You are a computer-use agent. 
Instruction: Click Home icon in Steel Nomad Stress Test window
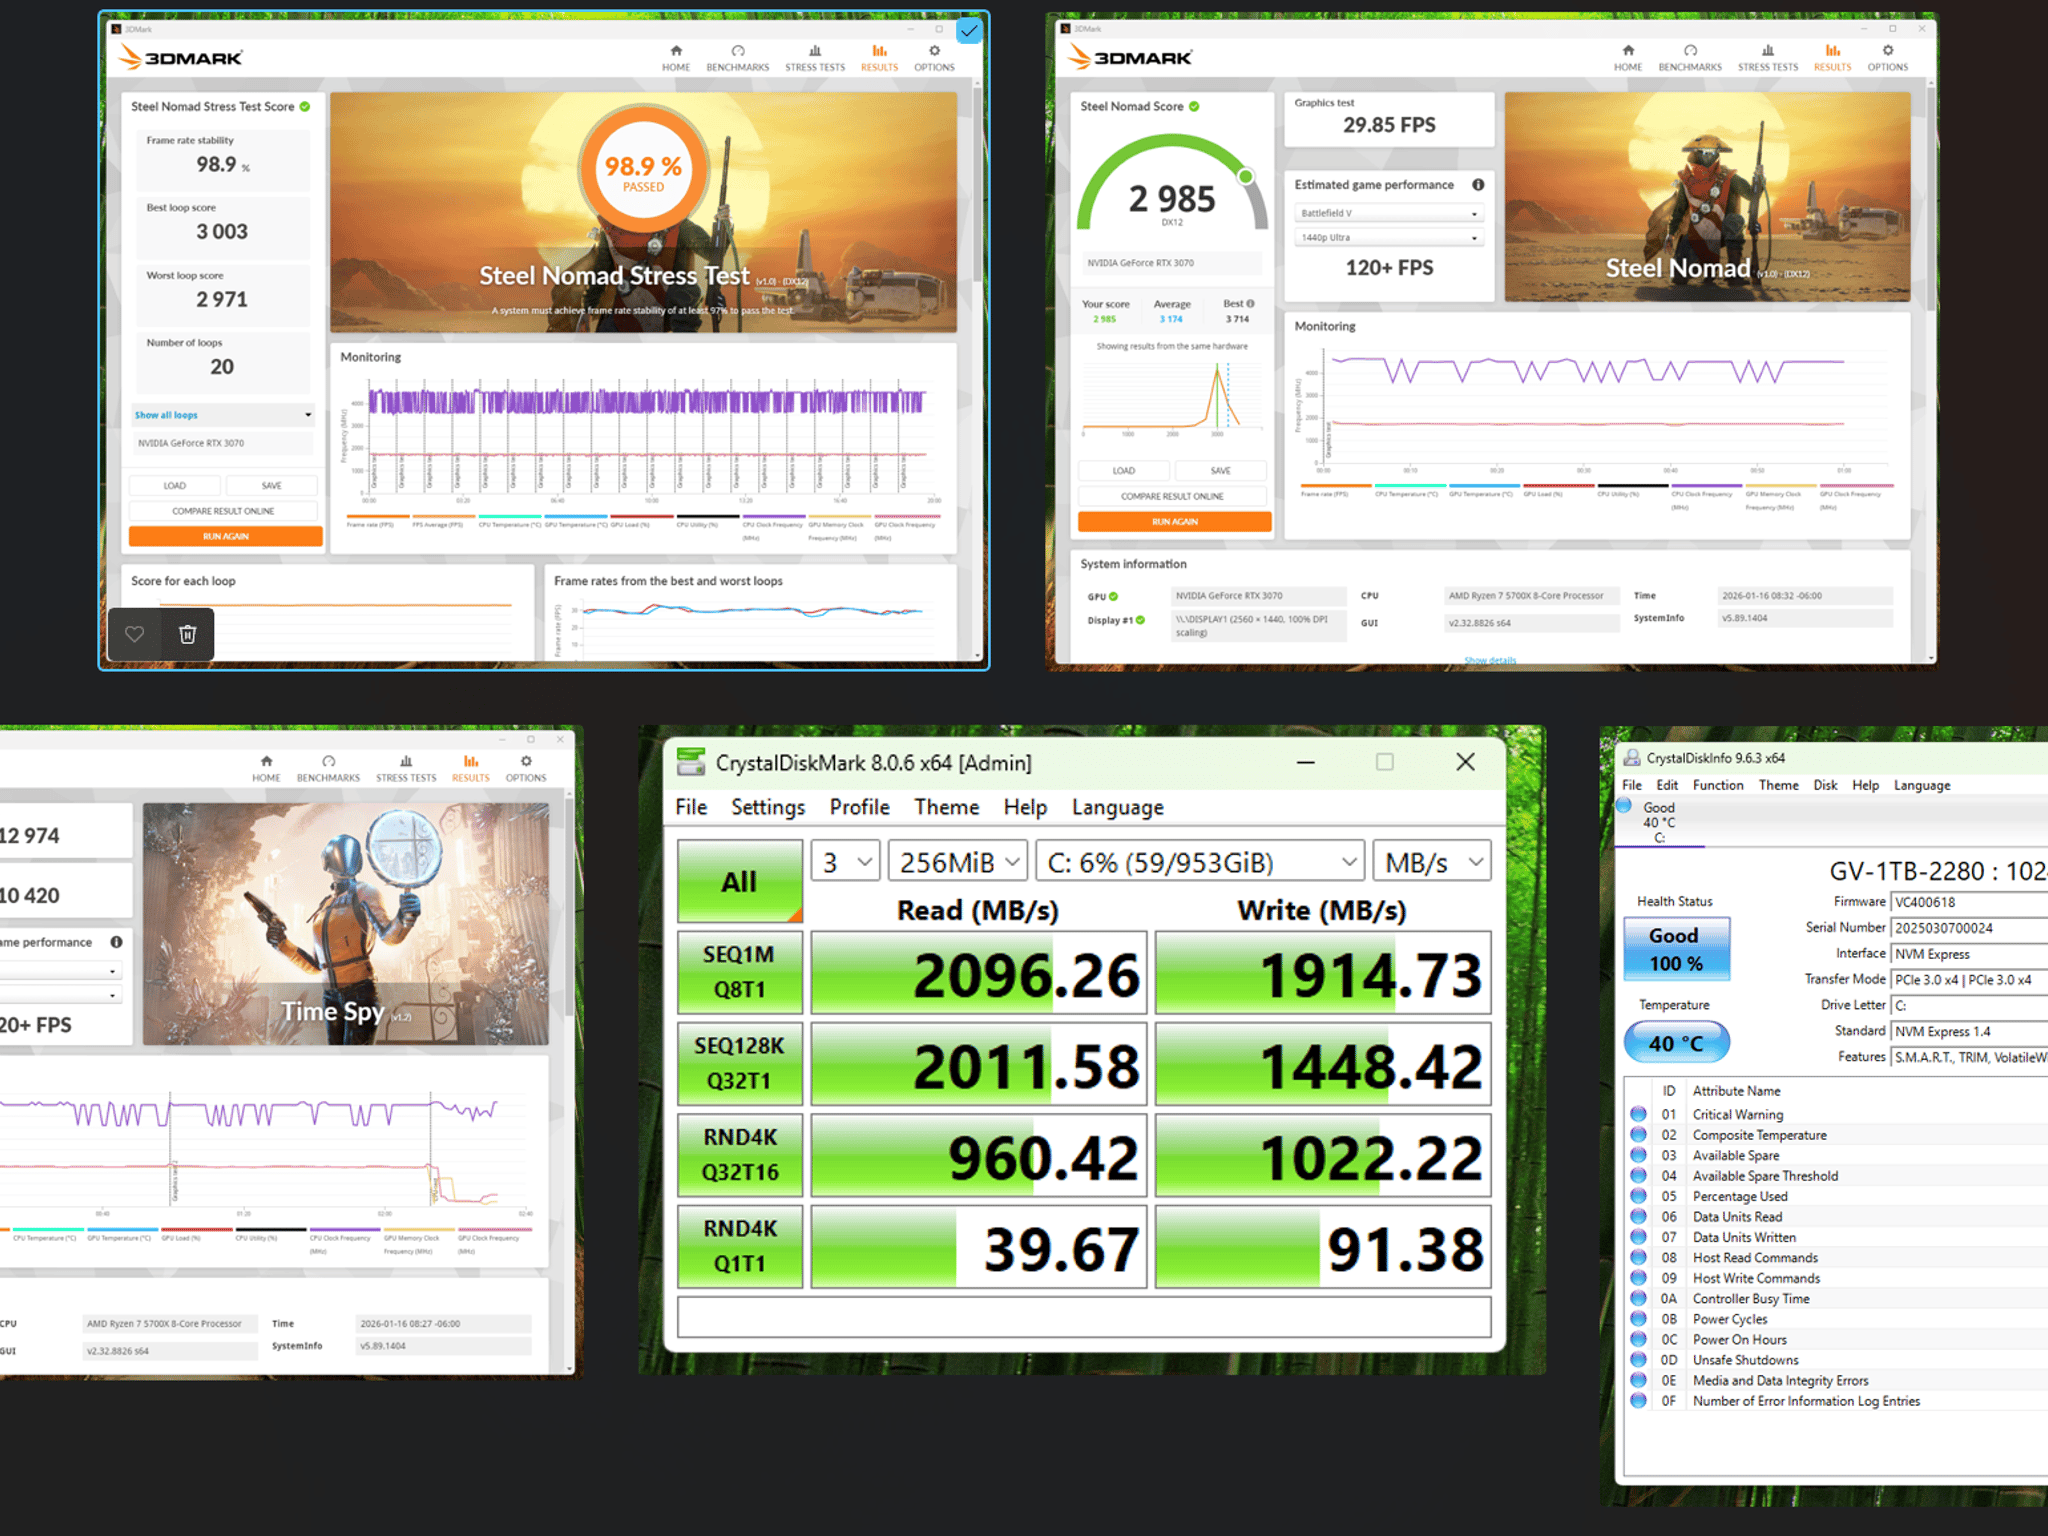pyautogui.click(x=676, y=51)
